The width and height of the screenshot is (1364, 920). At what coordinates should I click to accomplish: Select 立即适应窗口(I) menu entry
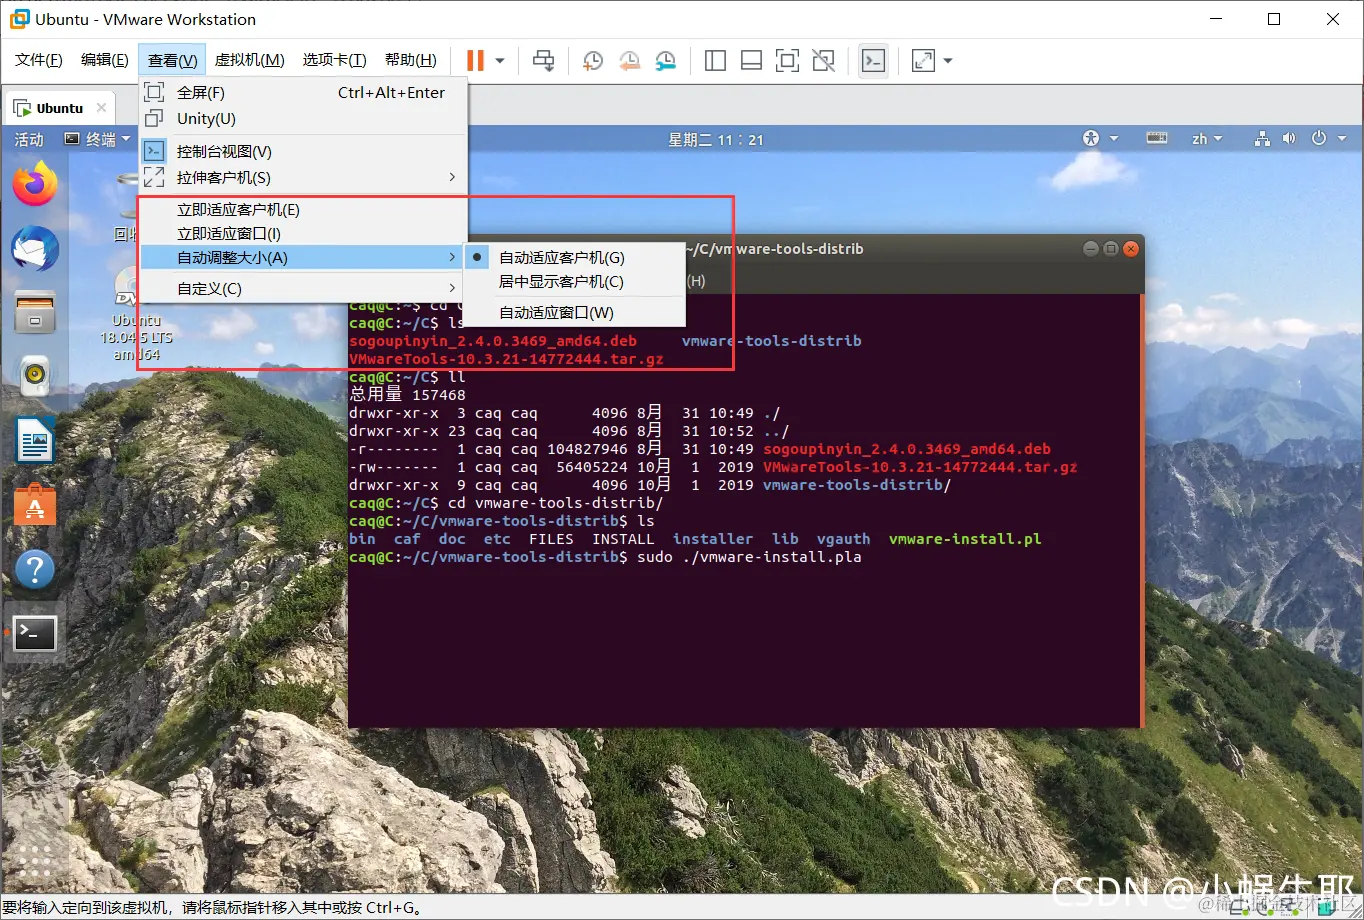pyautogui.click(x=304, y=233)
